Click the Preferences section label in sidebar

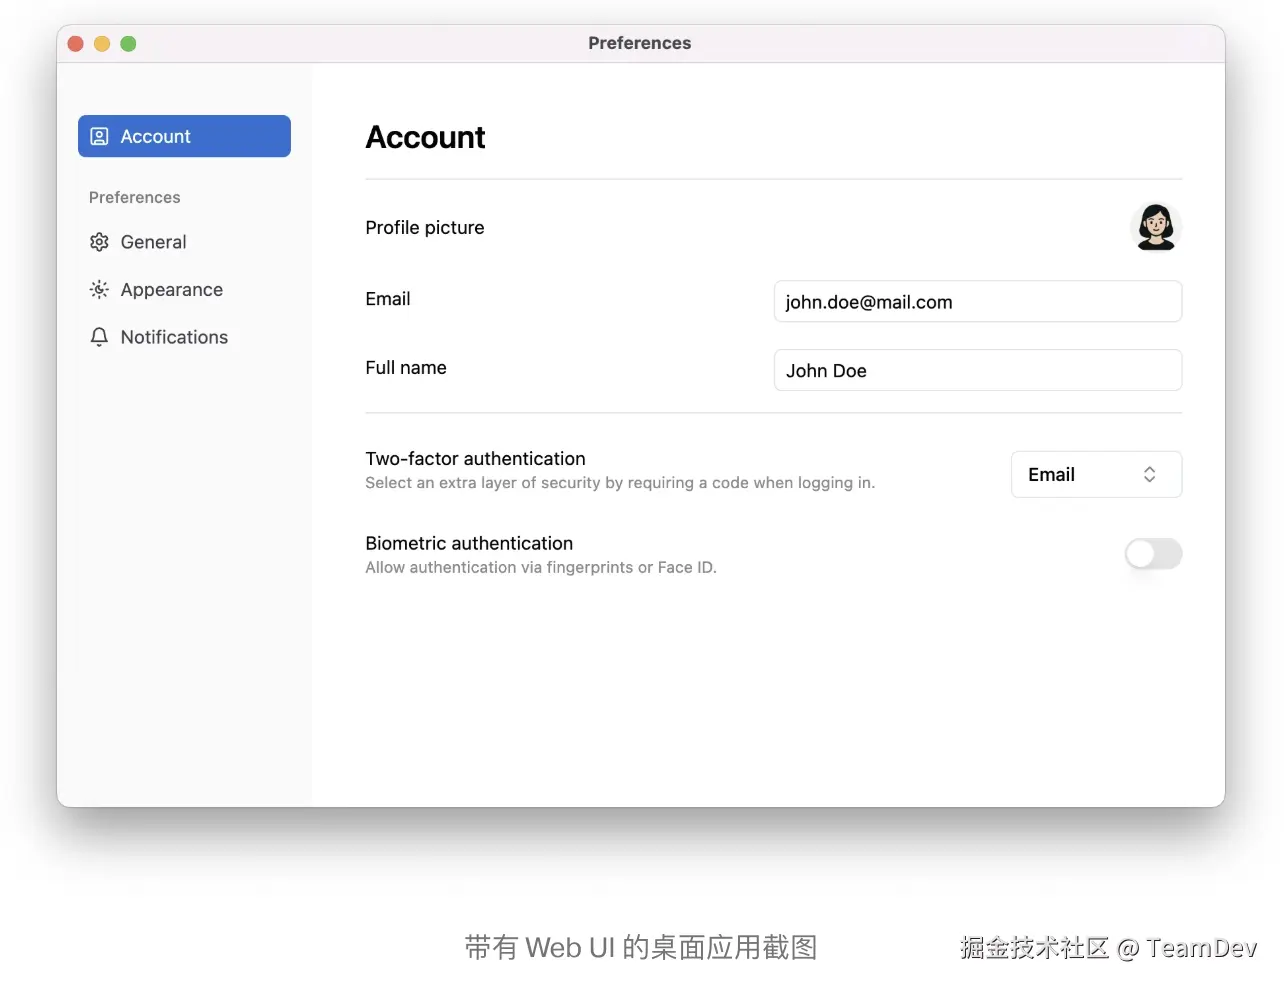(x=134, y=197)
